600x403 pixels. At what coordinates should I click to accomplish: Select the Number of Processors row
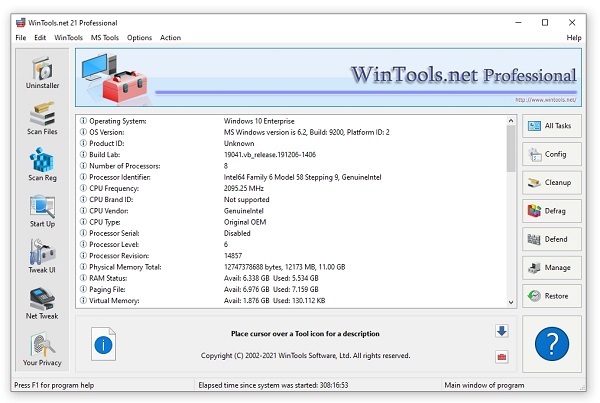tap(291, 166)
